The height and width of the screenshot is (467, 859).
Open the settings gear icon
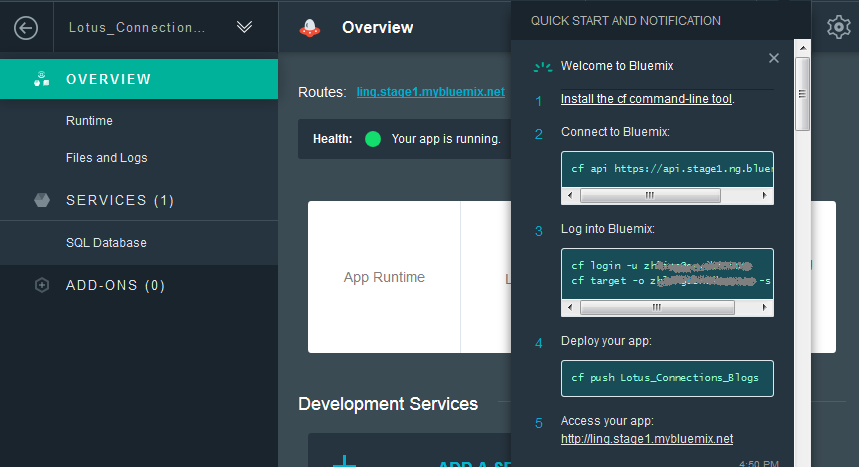coord(838,27)
